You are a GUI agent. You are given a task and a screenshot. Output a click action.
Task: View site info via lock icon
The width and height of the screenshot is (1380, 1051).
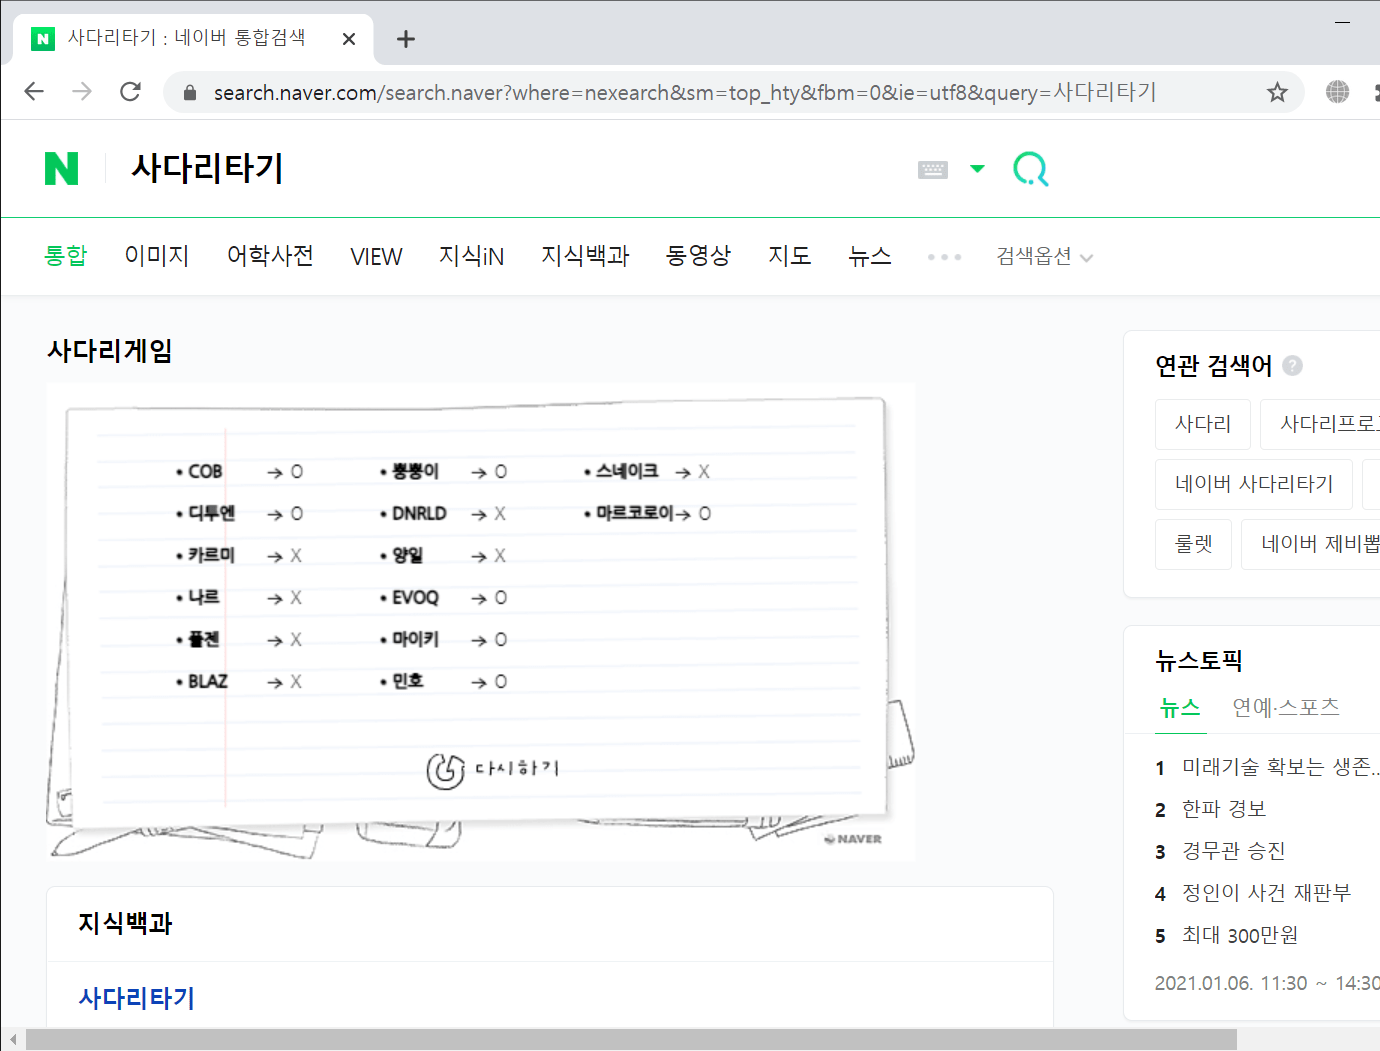190,93
